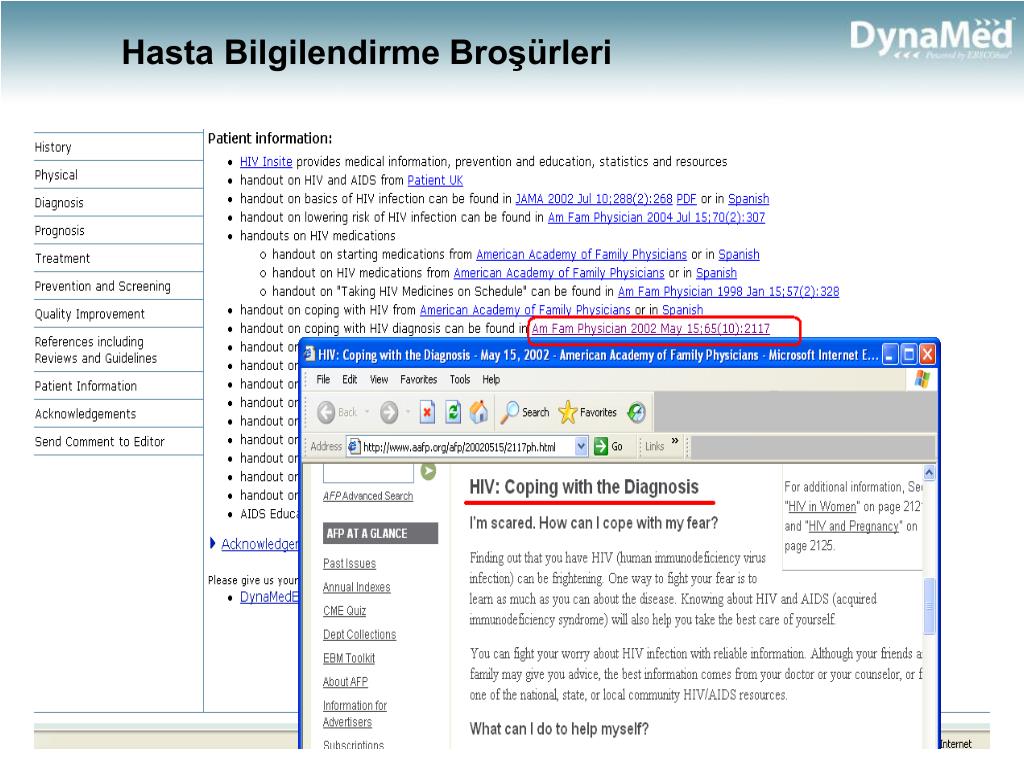This screenshot has height=768, width=1024.
Task: Click the page icon in the address bar
Action: pos(354,447)
